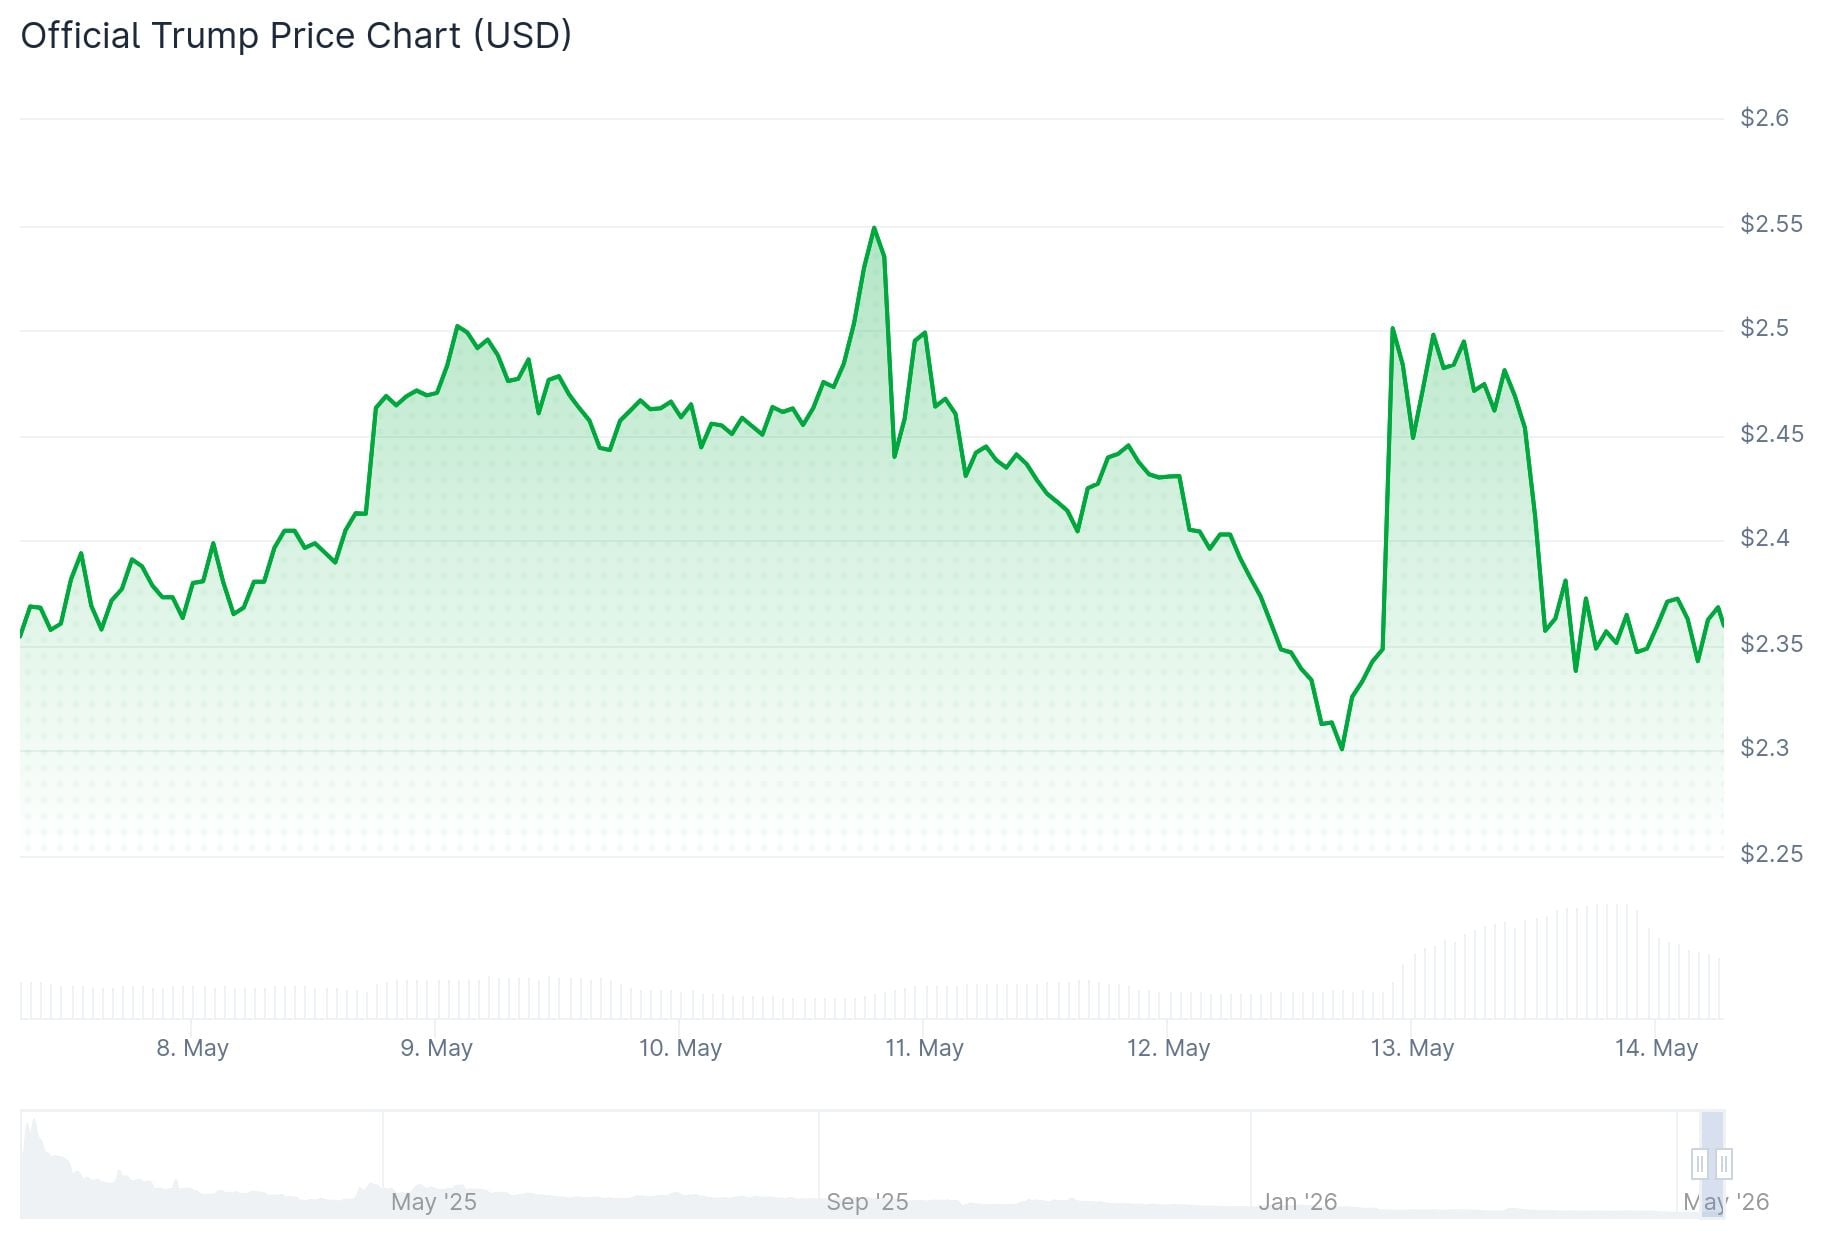Click the "Jan '26" navigator label
Image resolution: width=1824 pixels, height=1248 pixels.
pos(1297,1202)
